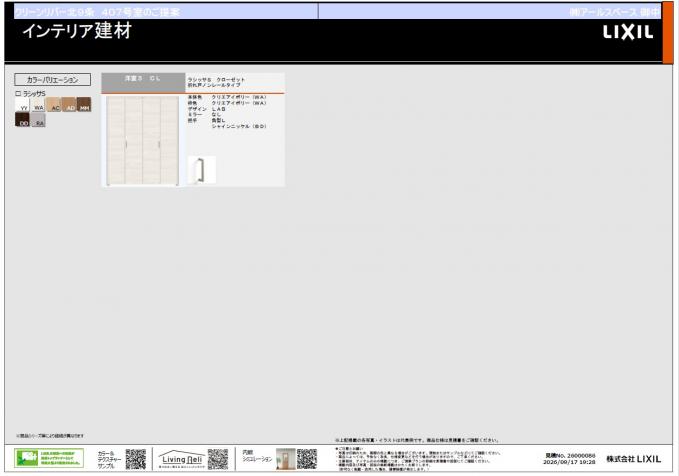The image size is (679, 476).
Task: Click the LIXIL logo in header
Action: [628, 32]
